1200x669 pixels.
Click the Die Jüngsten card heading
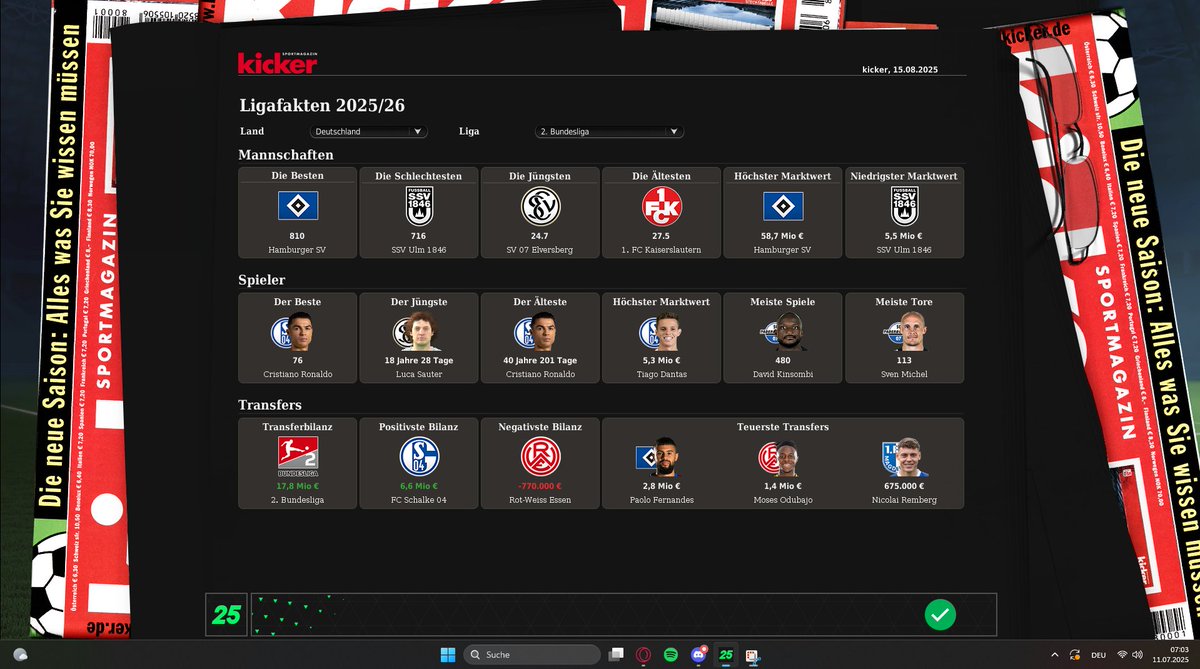point(540,176)
